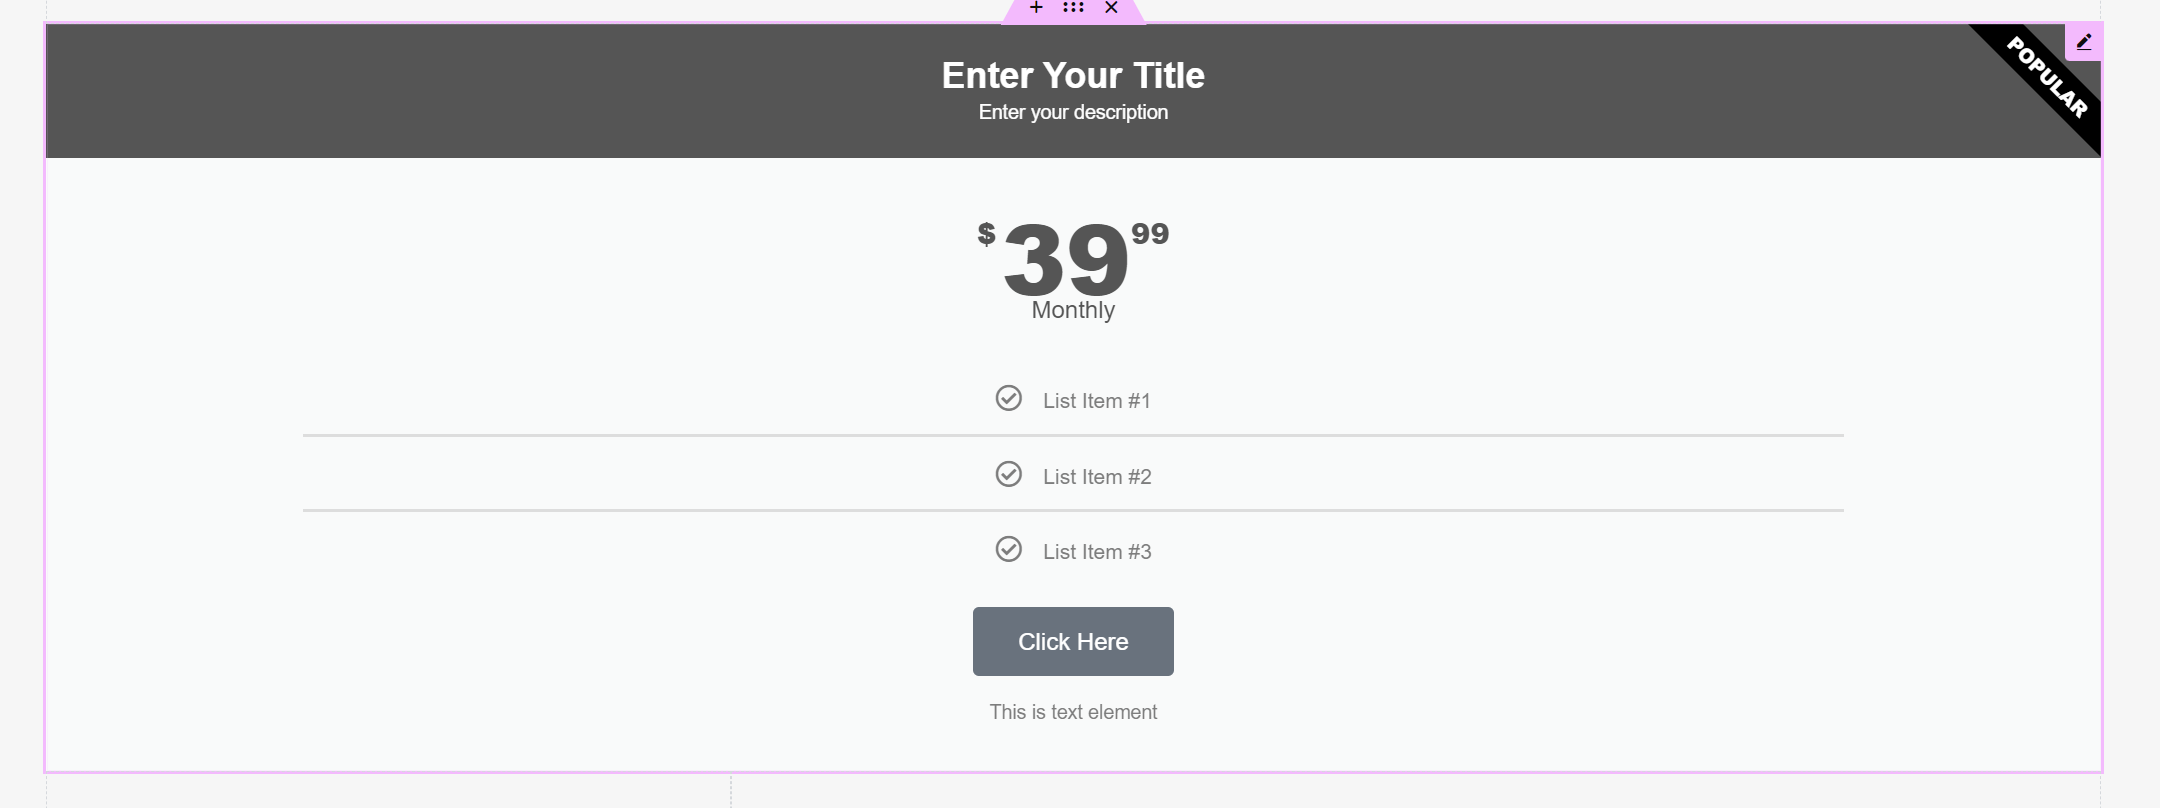This screenshot has height=808, width=2160.
Task: Click the Enter your description text
Action: [x=1072, y=112]
